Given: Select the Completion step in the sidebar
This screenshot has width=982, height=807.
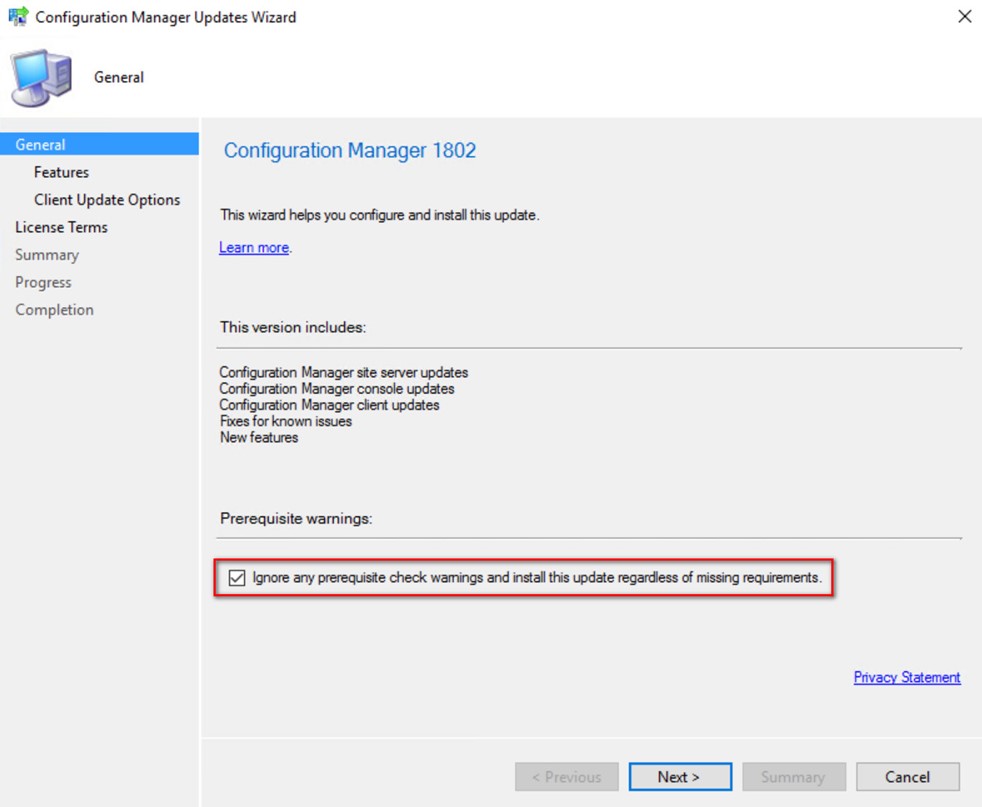Looking at the screenshot, I should pos(54,310).
